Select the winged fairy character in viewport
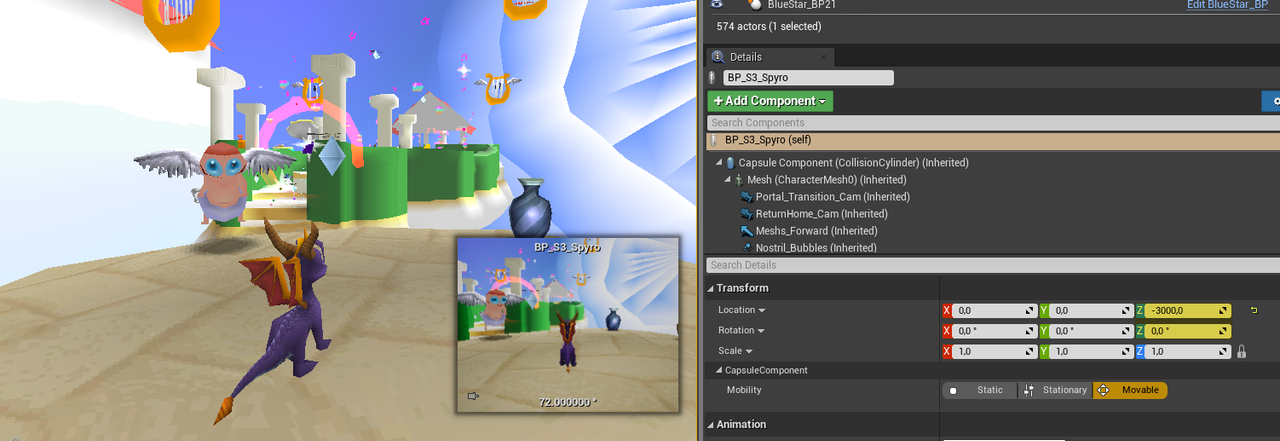 (x=221, y=180)
